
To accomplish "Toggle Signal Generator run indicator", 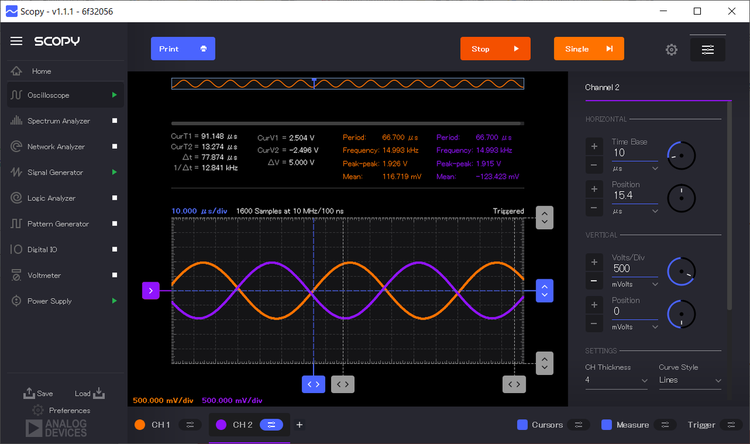I will [114, 172].
